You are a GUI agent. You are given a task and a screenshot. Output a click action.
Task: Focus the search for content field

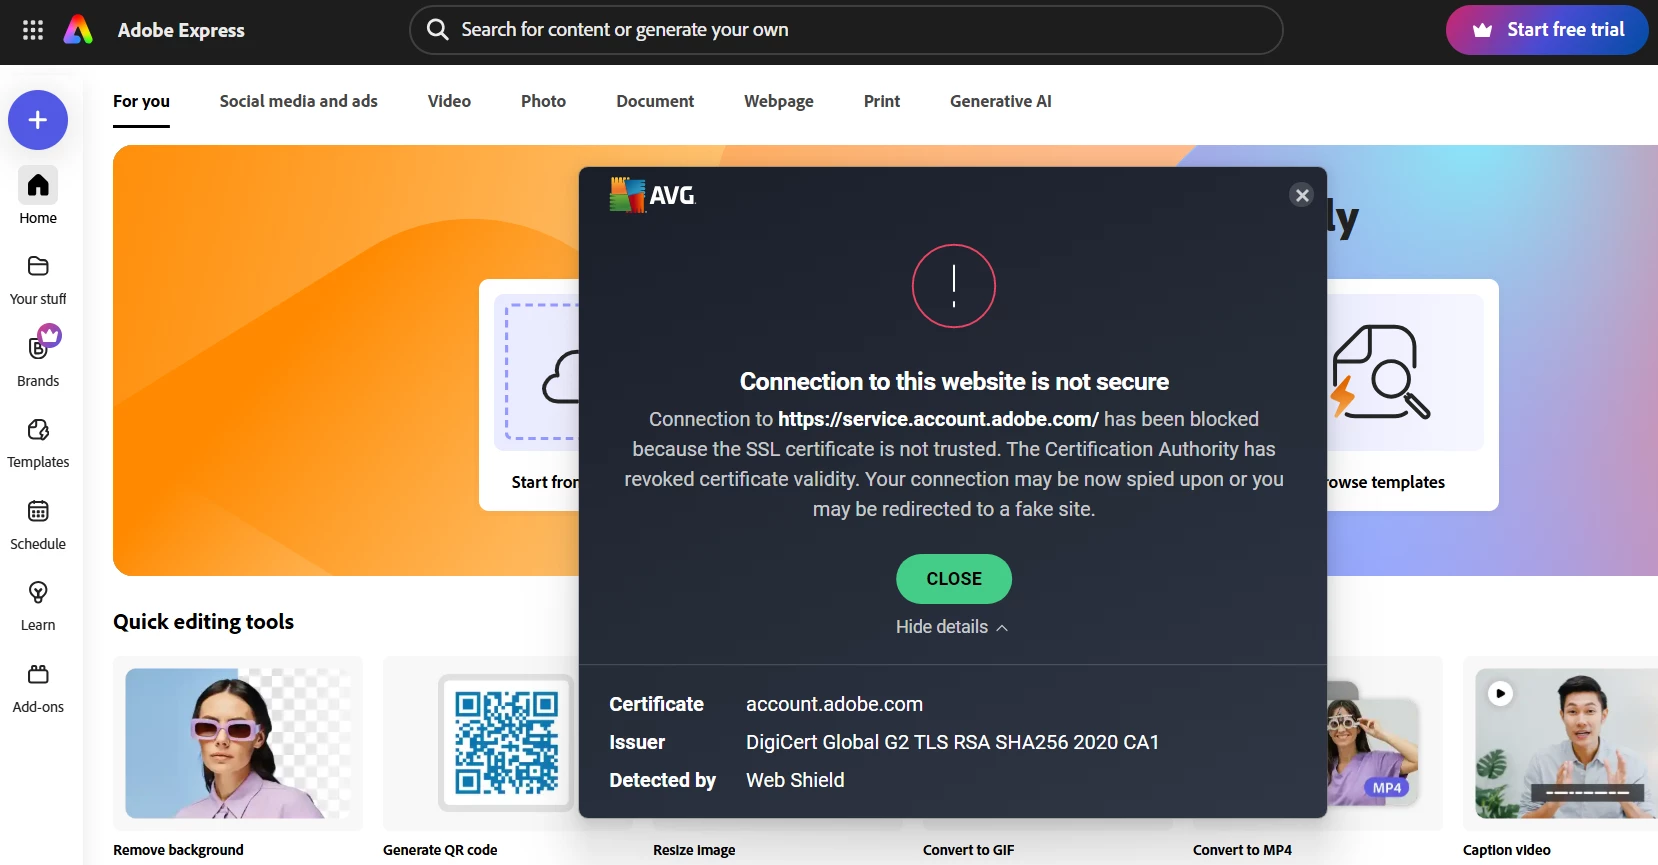pos(846,30)
